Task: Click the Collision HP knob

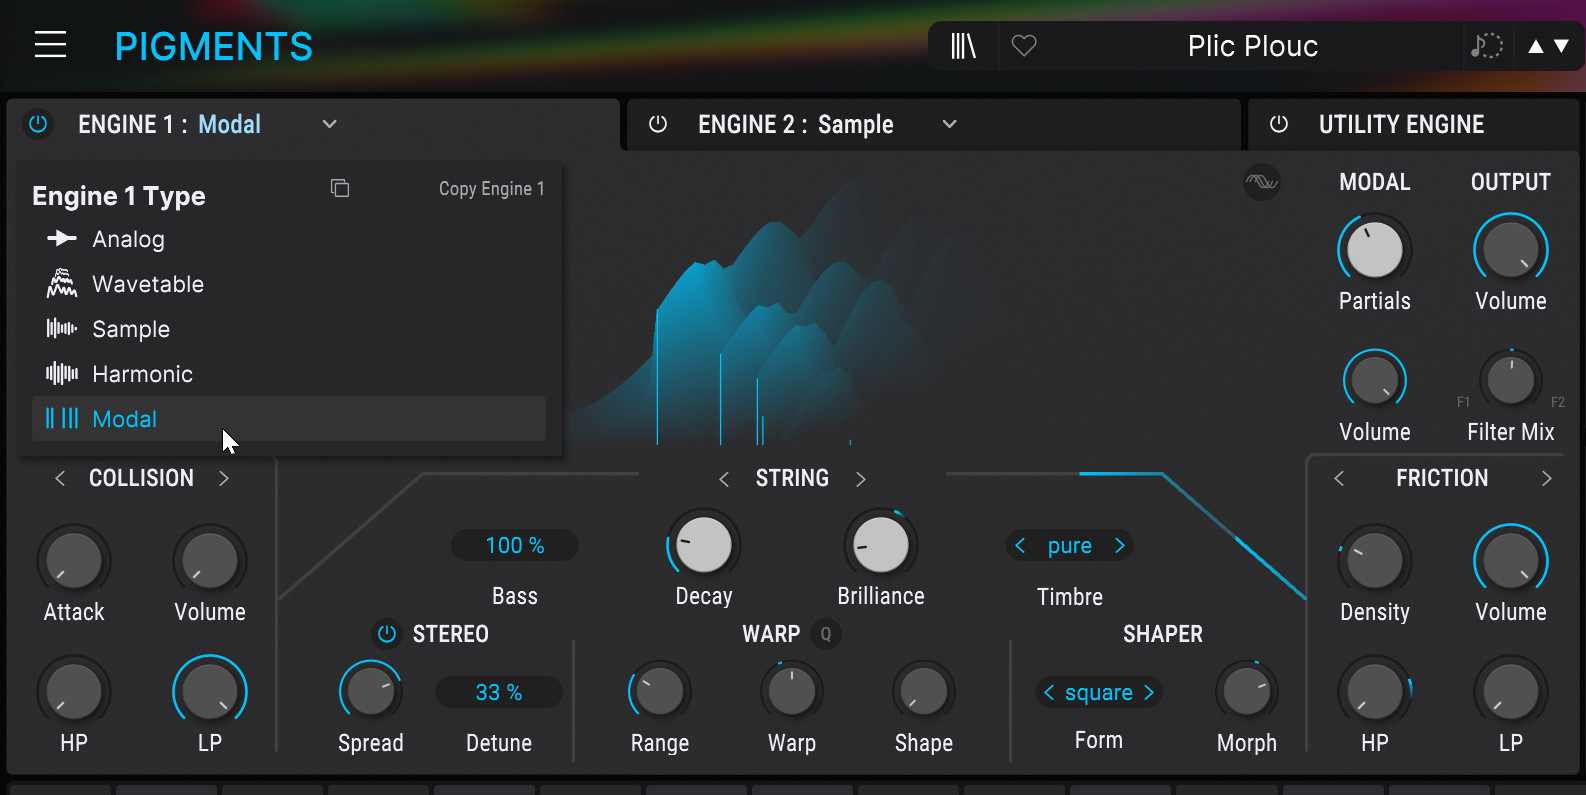Action: click(x=74, y=692)
